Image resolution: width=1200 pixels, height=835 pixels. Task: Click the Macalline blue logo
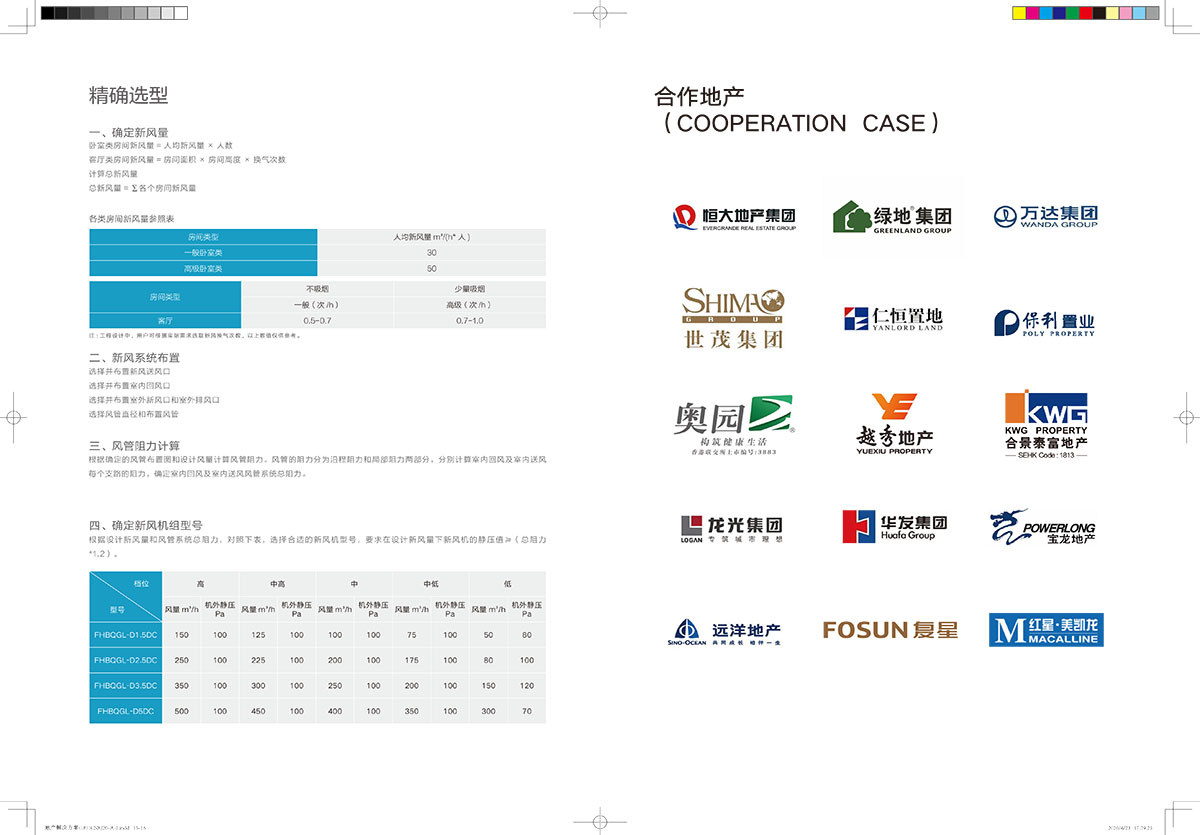point(1045,629)
